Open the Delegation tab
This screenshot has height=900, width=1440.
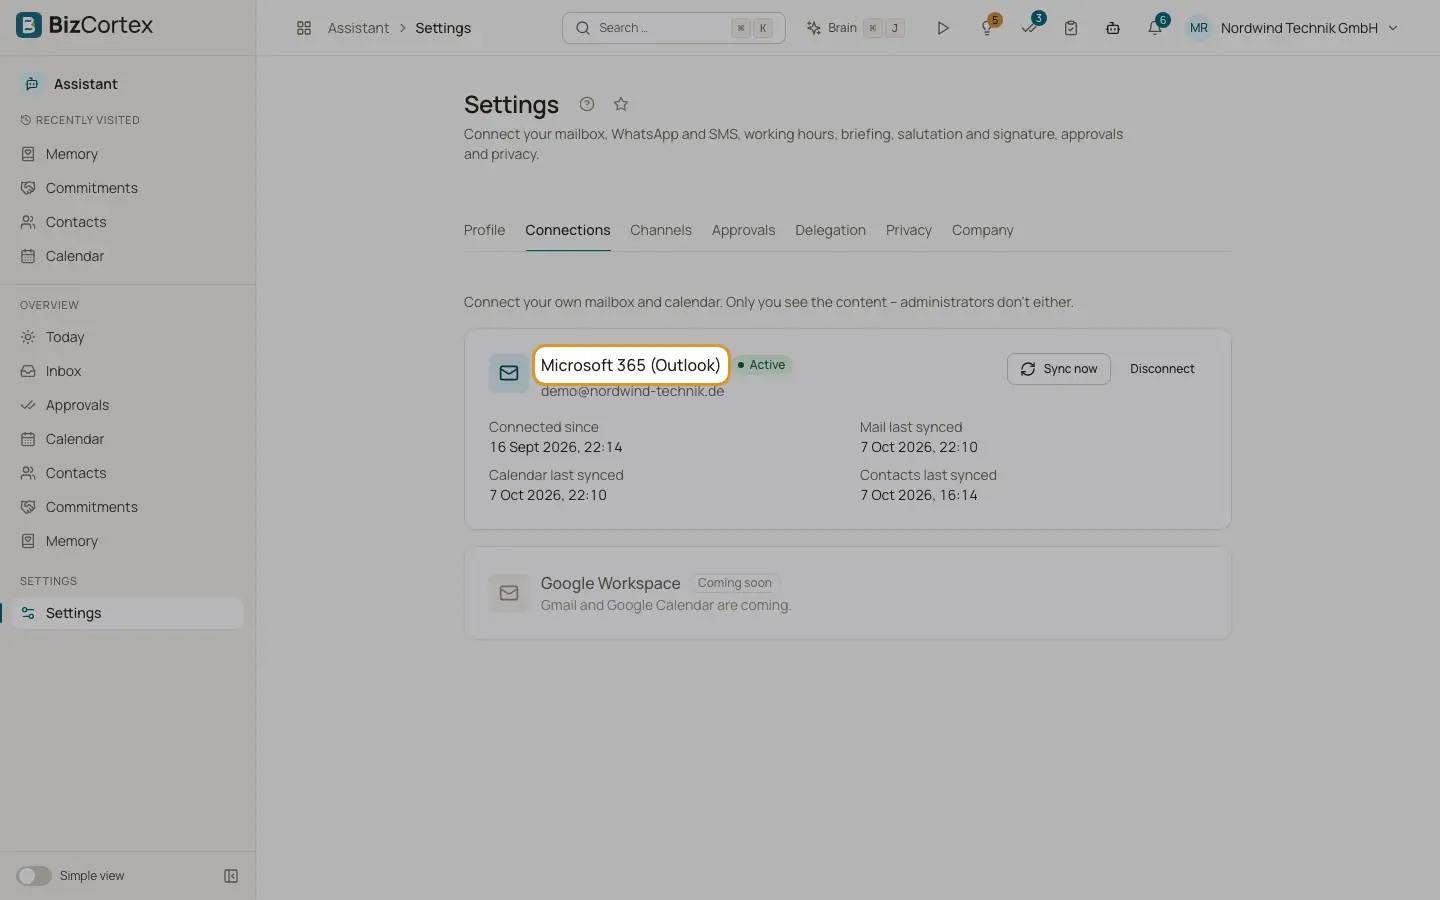(830, 230)
